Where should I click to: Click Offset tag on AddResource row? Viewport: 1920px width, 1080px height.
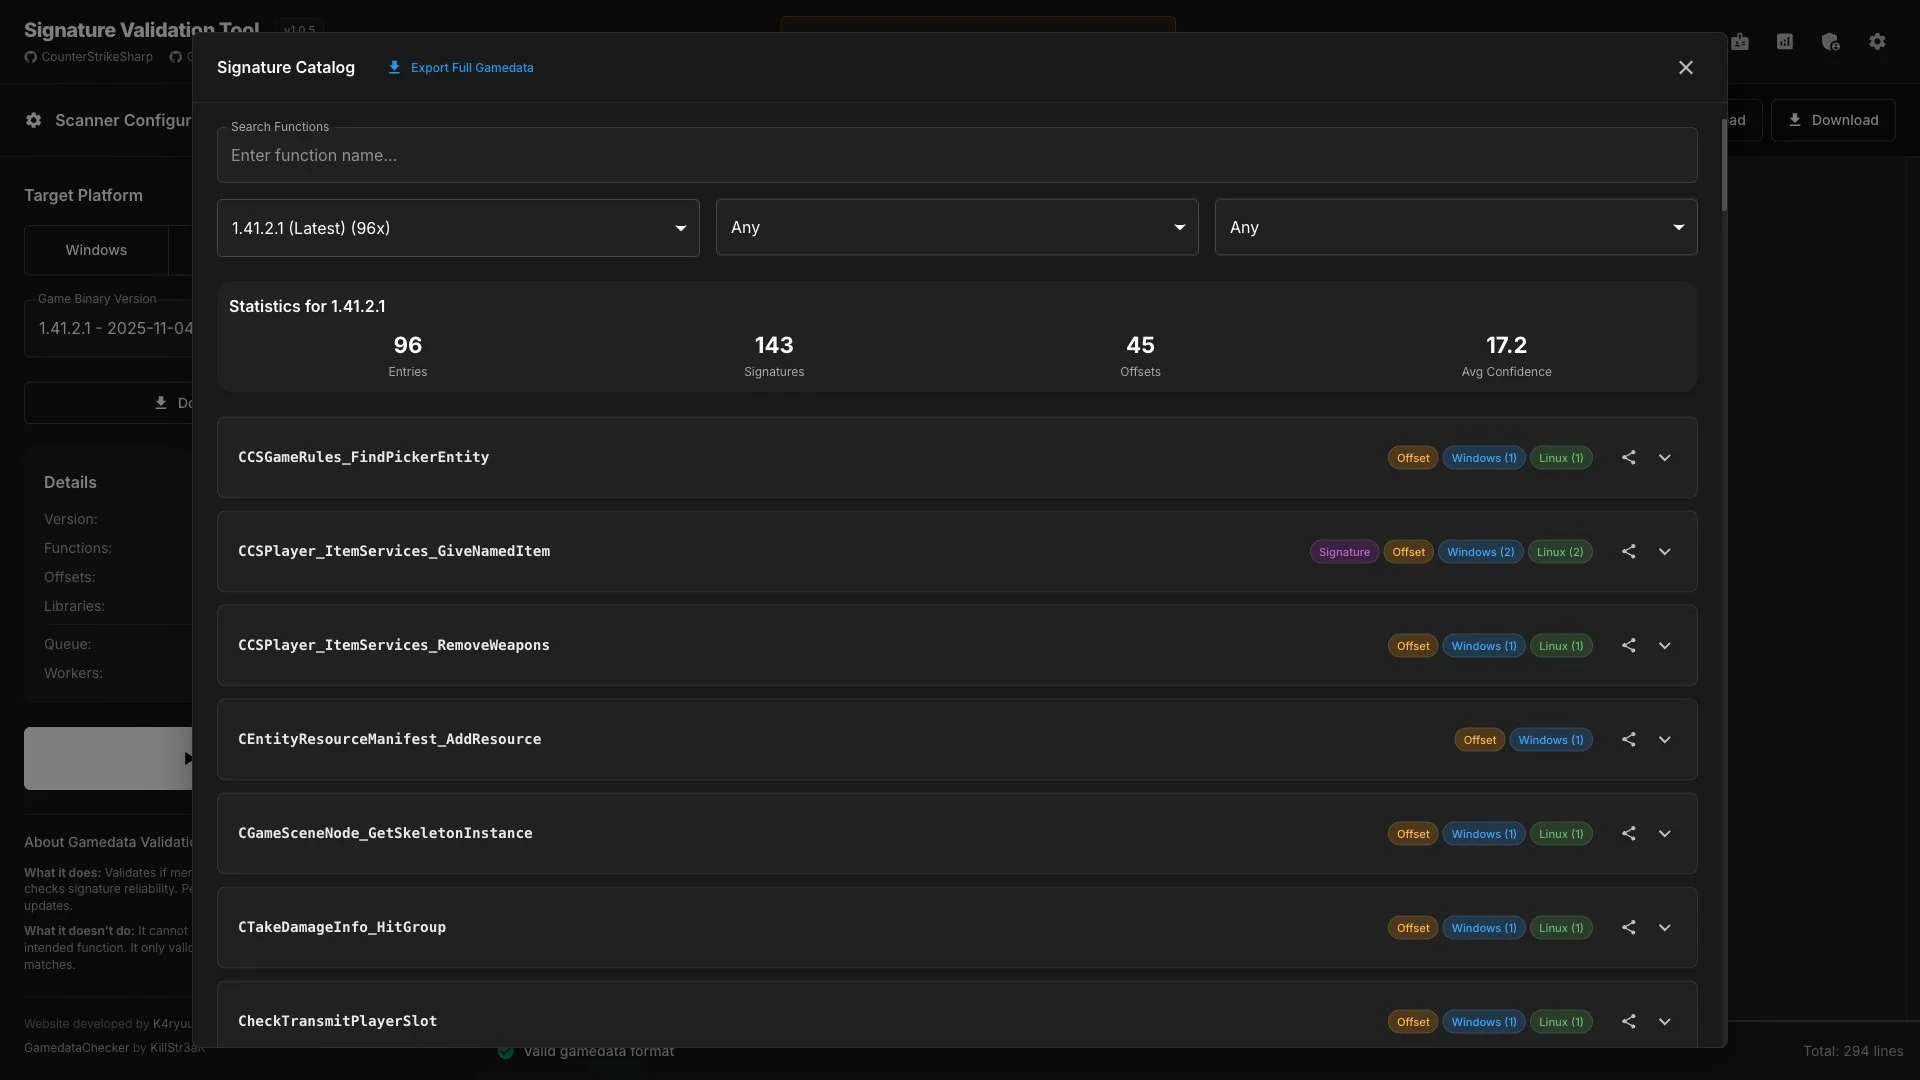(1480, 740)
